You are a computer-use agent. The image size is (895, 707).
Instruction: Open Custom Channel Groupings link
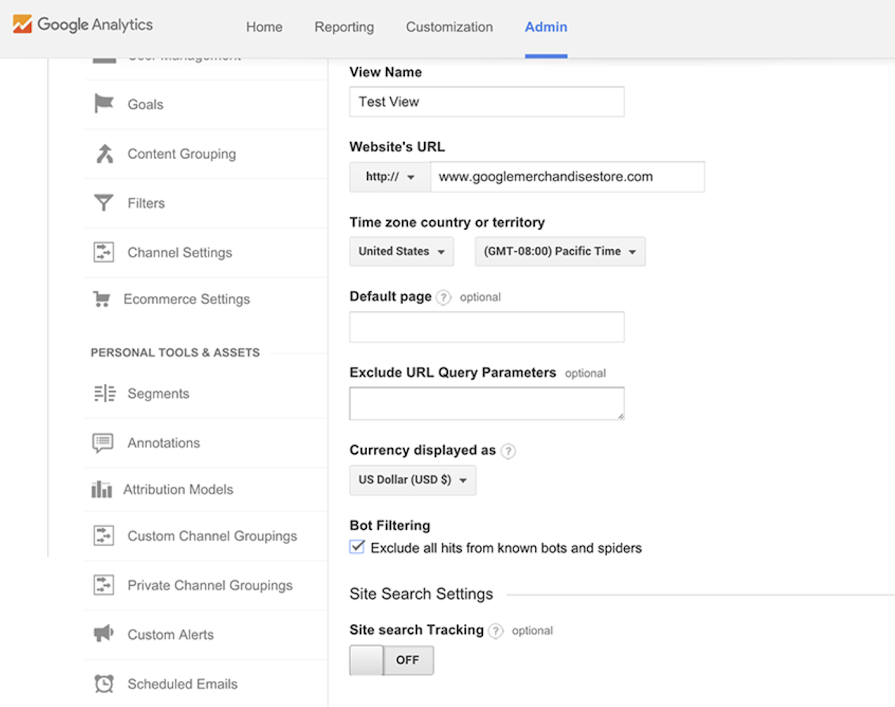pos(212,536)
